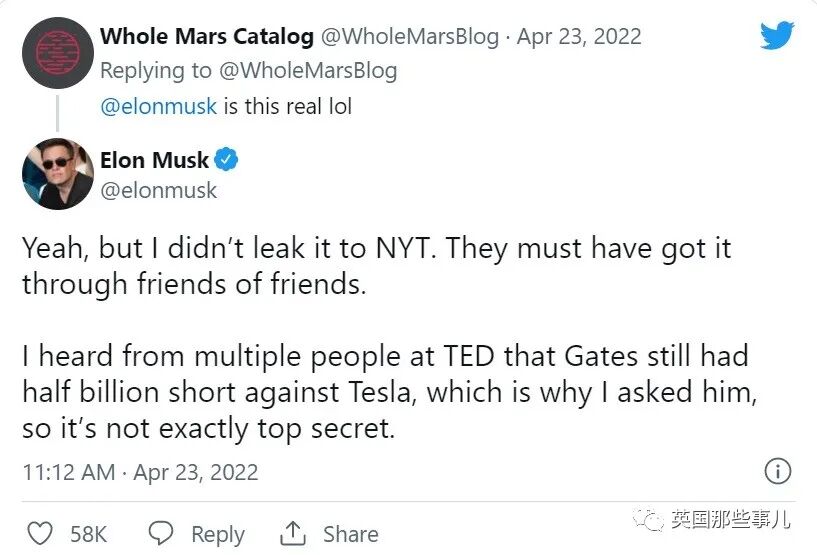Viewport: 817px width, 555px height.
Task: Click the share upload icon
Action: click(x=293, y=534)
